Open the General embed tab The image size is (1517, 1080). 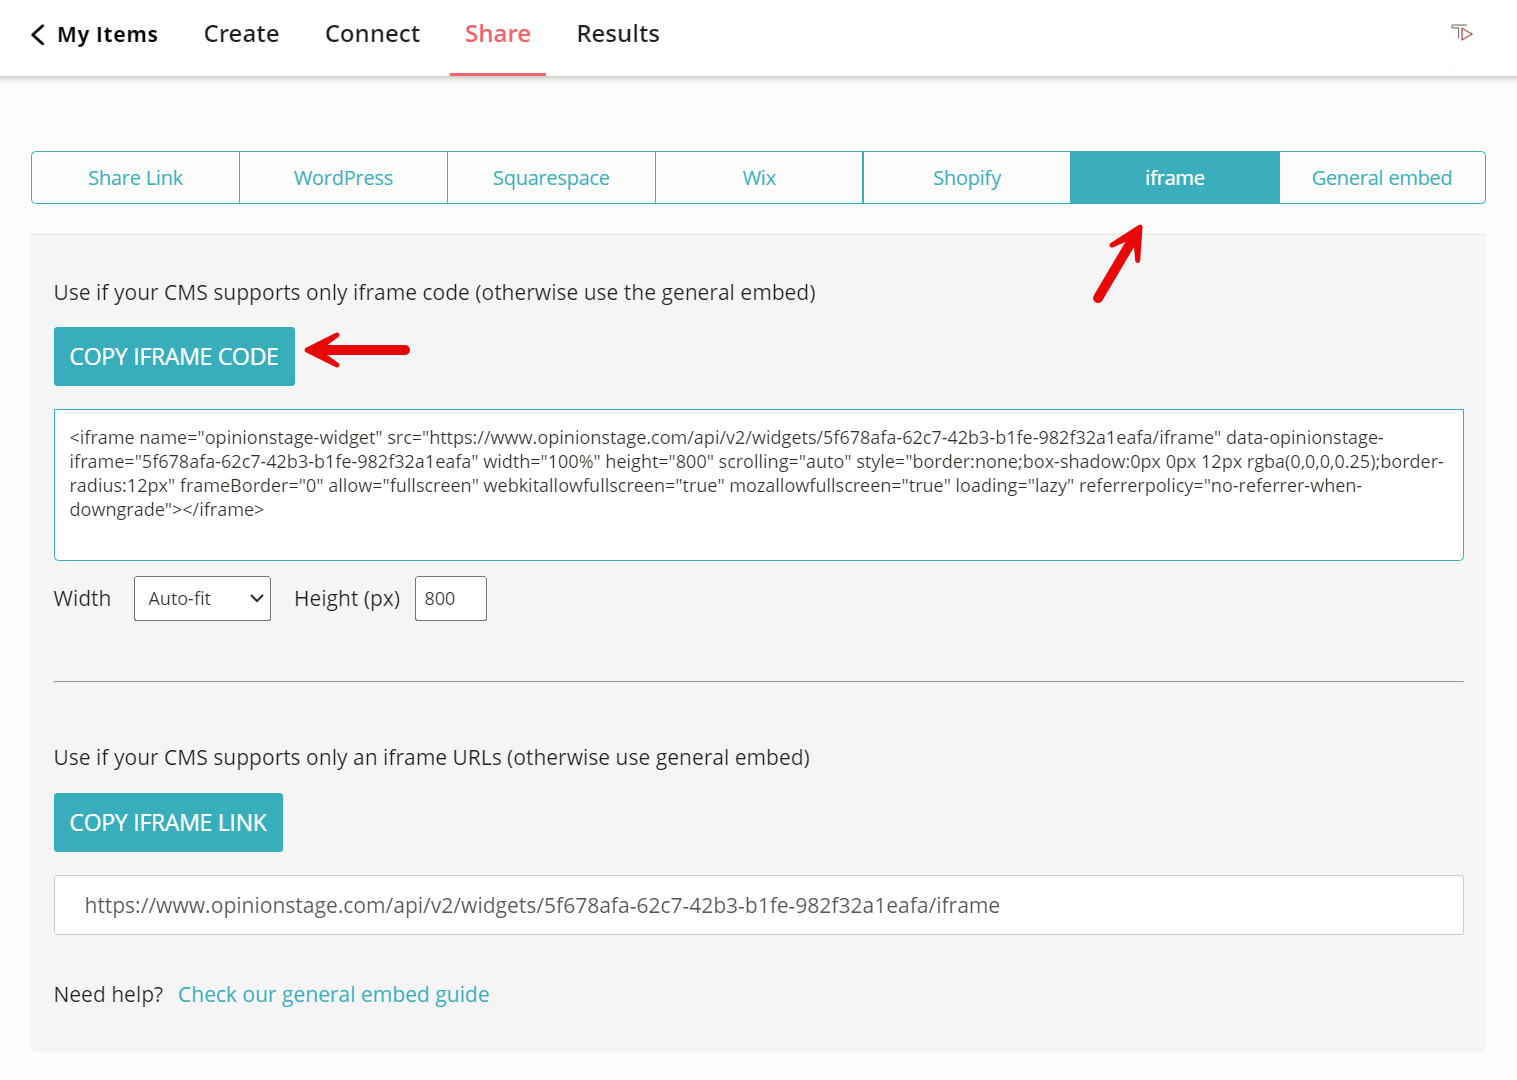click(x=1381, y=178)
